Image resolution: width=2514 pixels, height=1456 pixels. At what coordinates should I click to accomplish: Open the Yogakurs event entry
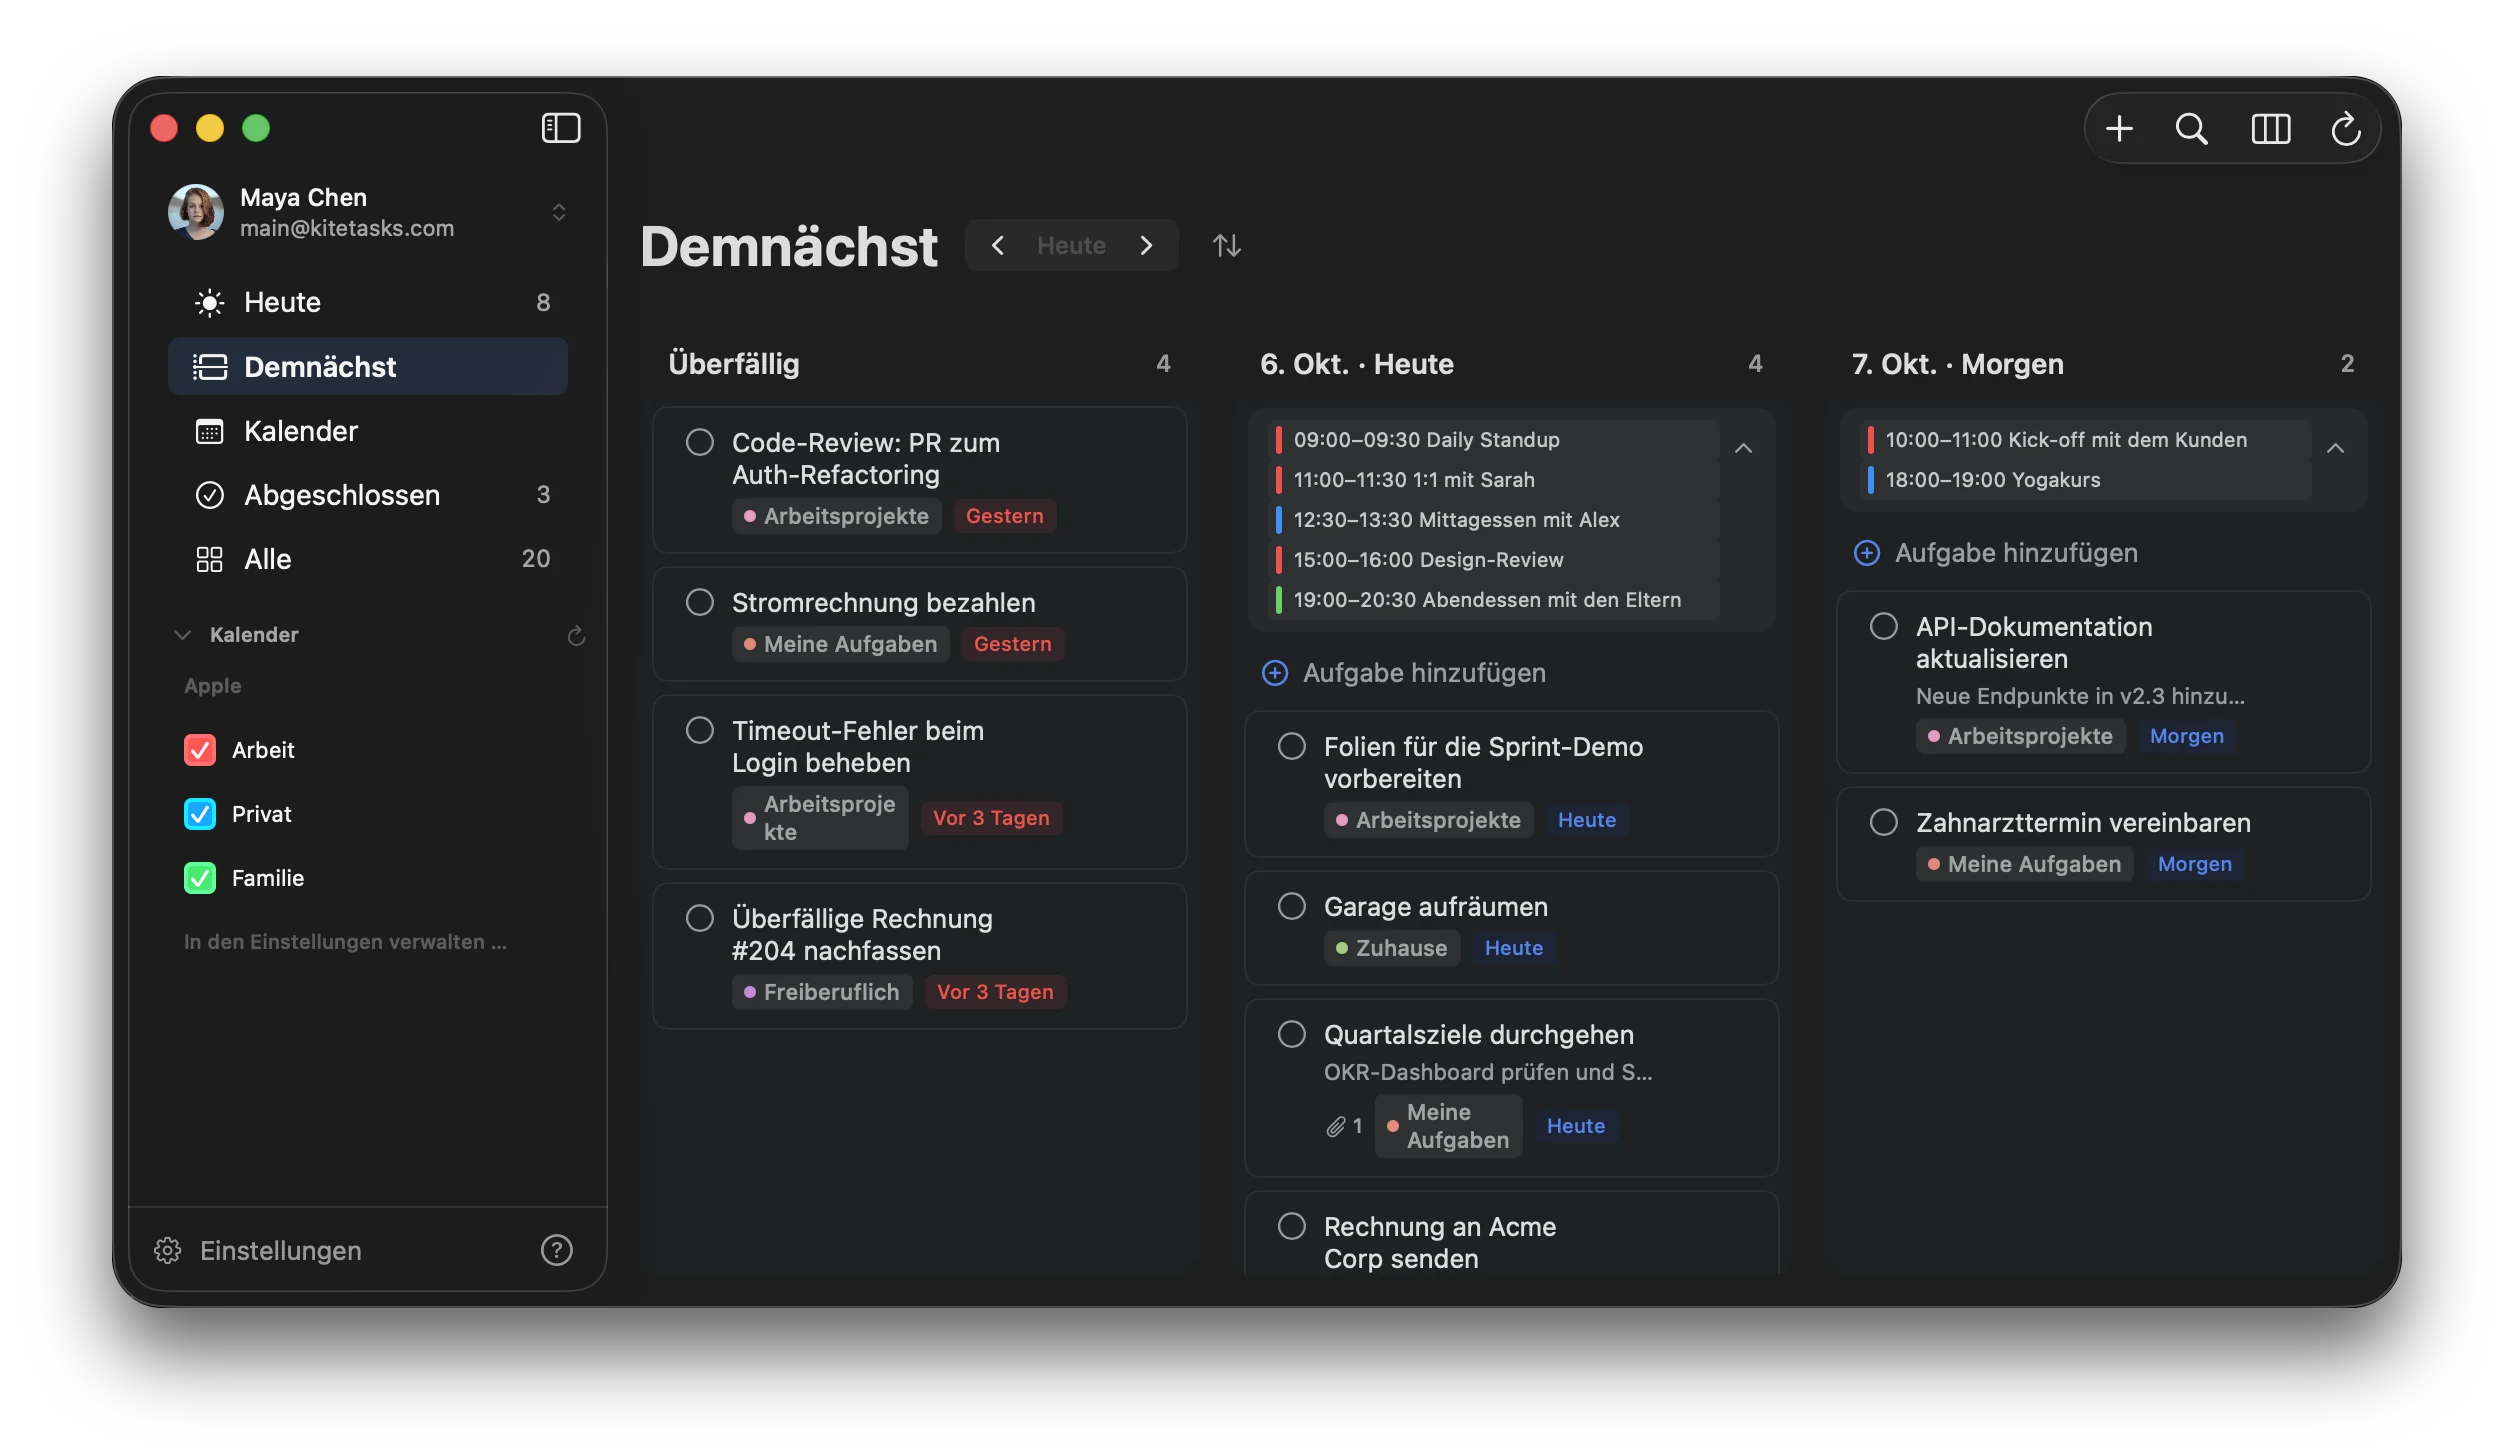[x=2087, y=480]
